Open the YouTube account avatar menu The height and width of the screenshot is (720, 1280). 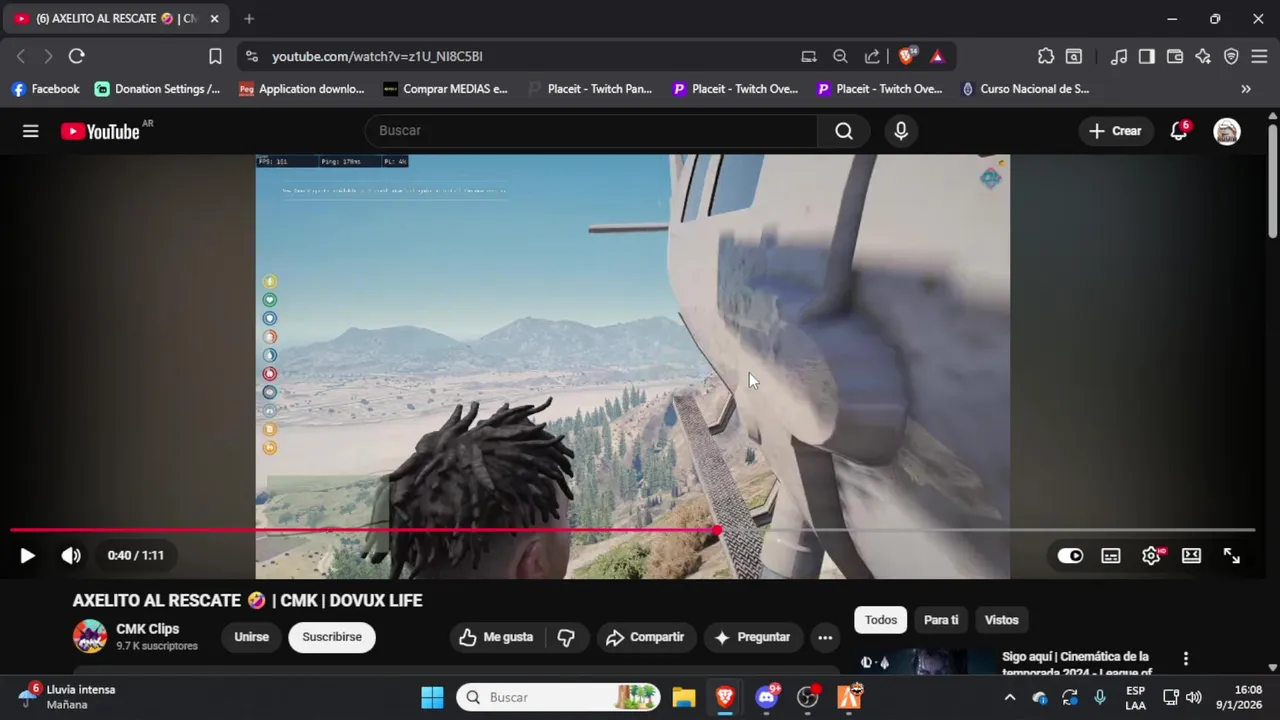[x=1227, y=131]
